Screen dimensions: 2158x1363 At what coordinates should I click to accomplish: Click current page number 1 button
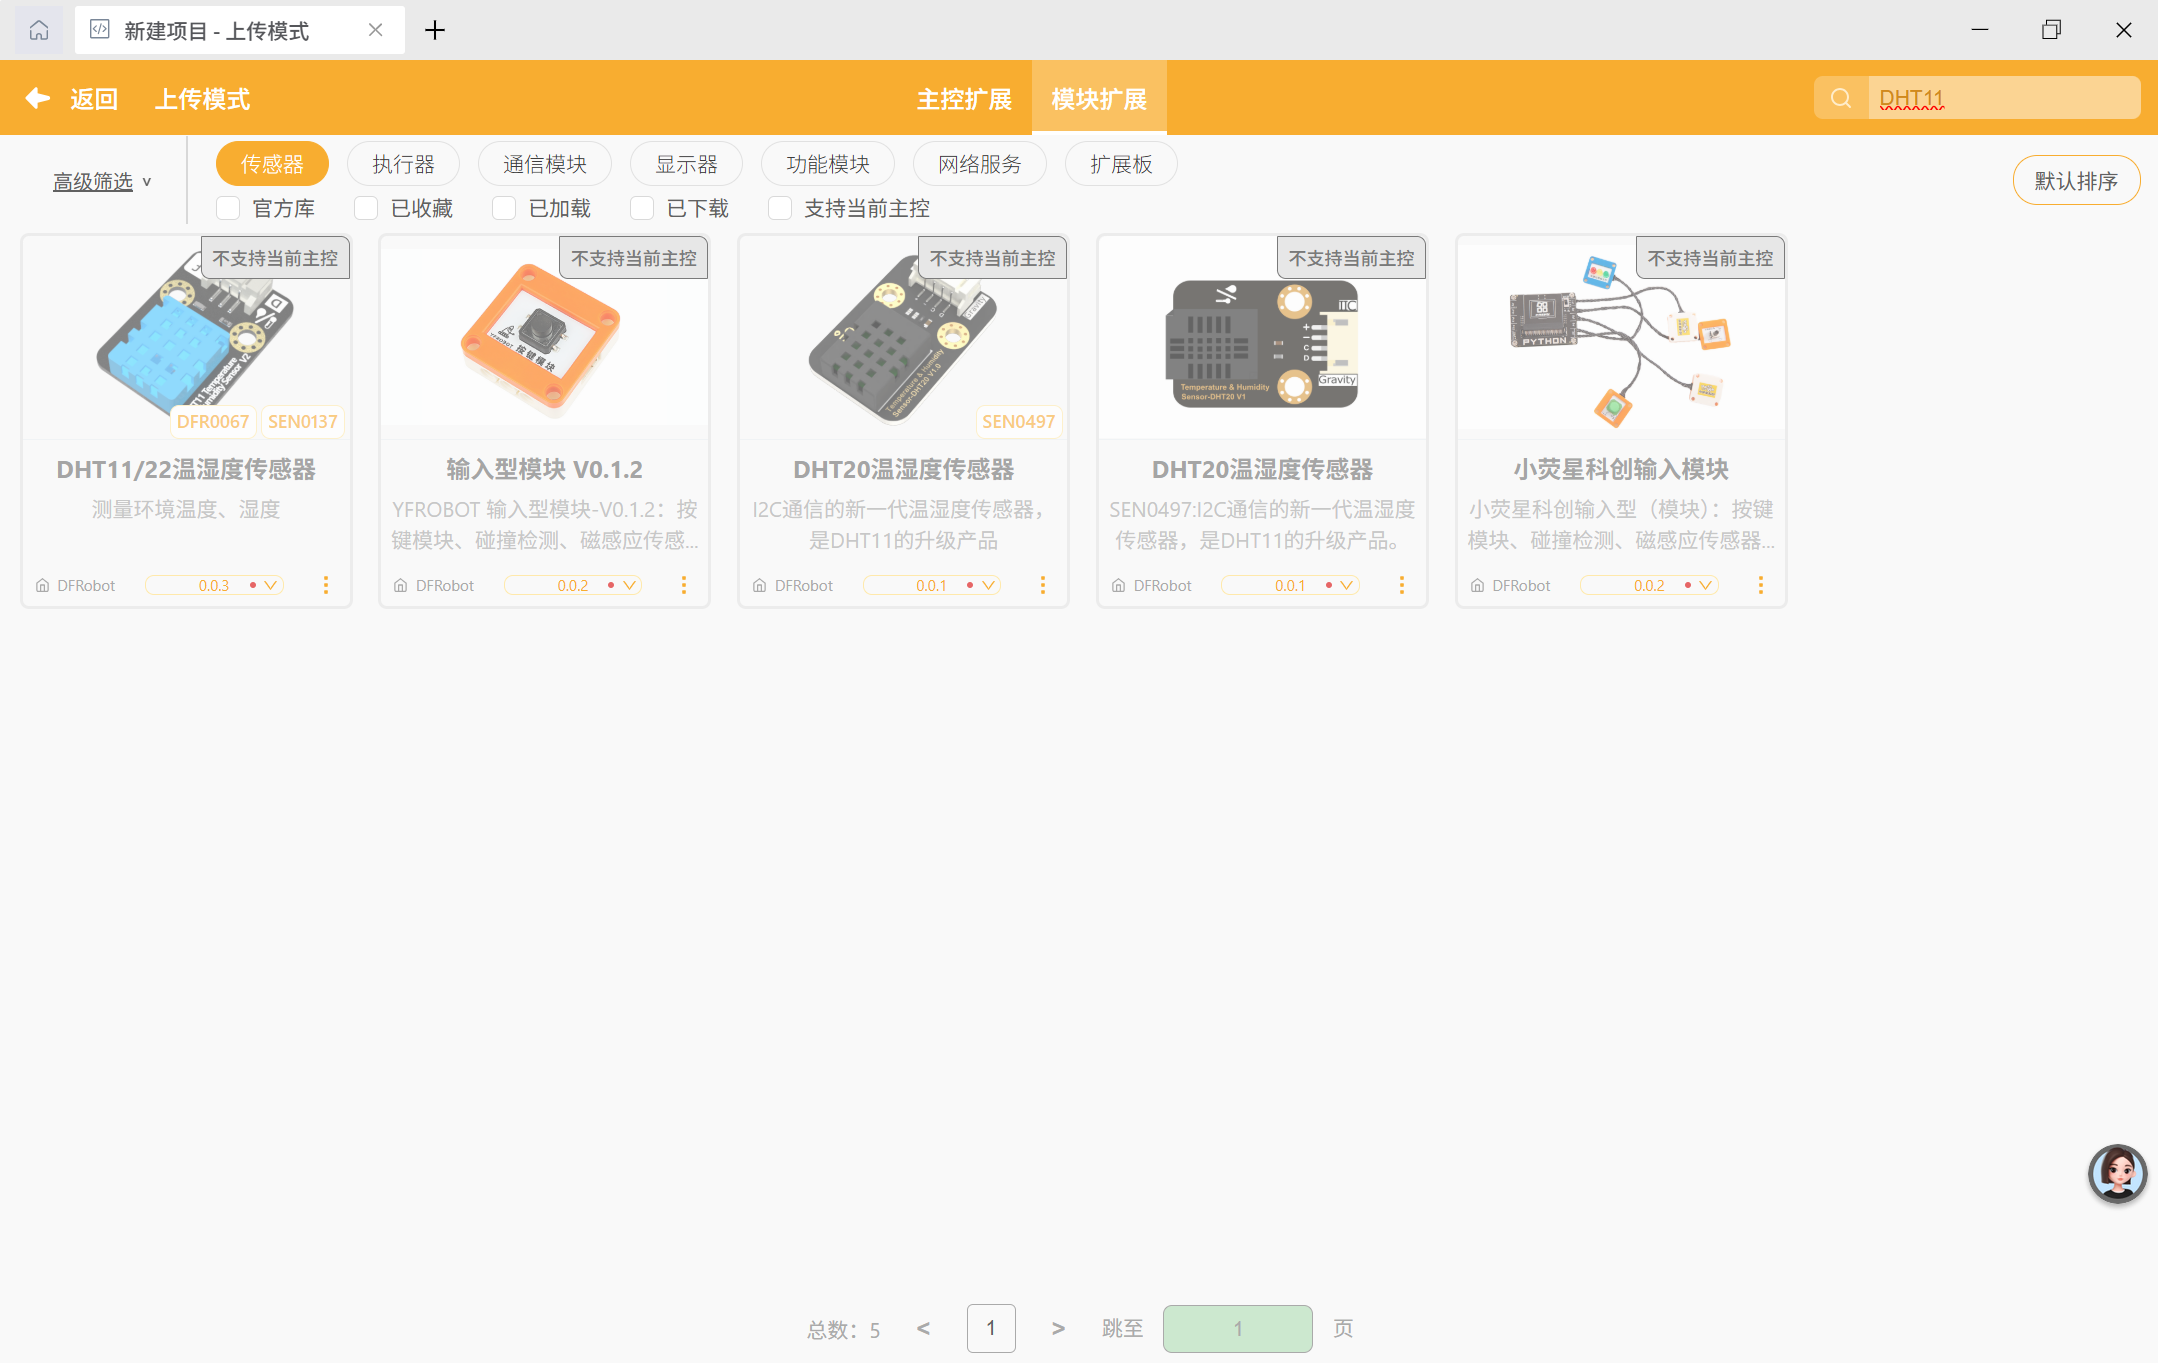pos(991,1328)
